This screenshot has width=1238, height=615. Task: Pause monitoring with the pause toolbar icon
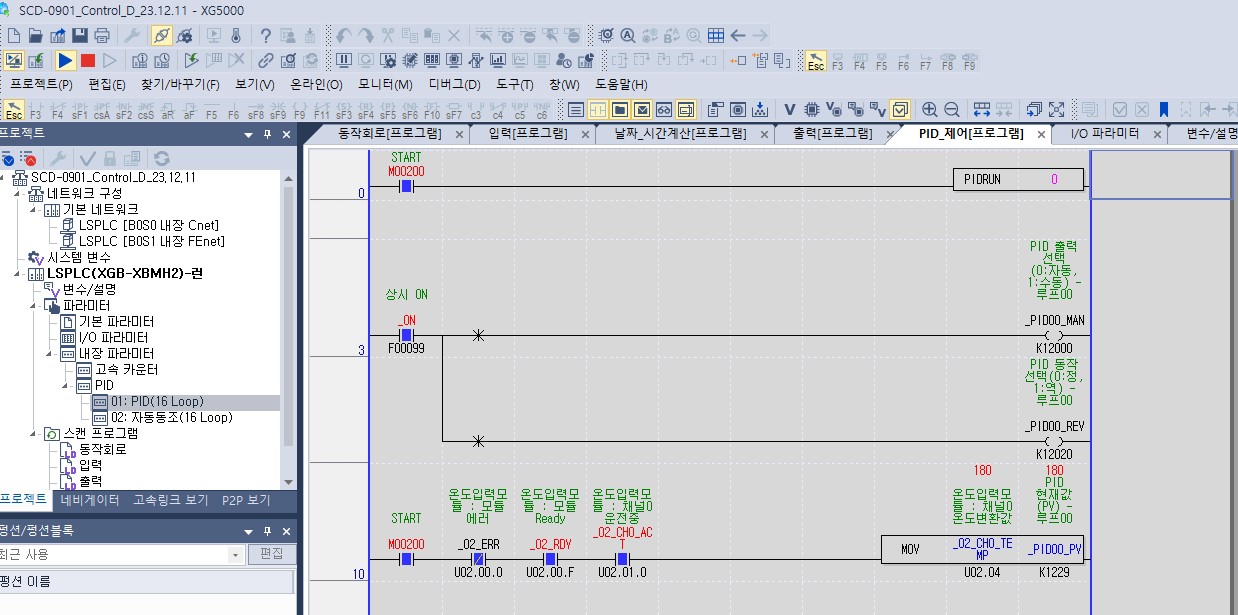[344, 60]
